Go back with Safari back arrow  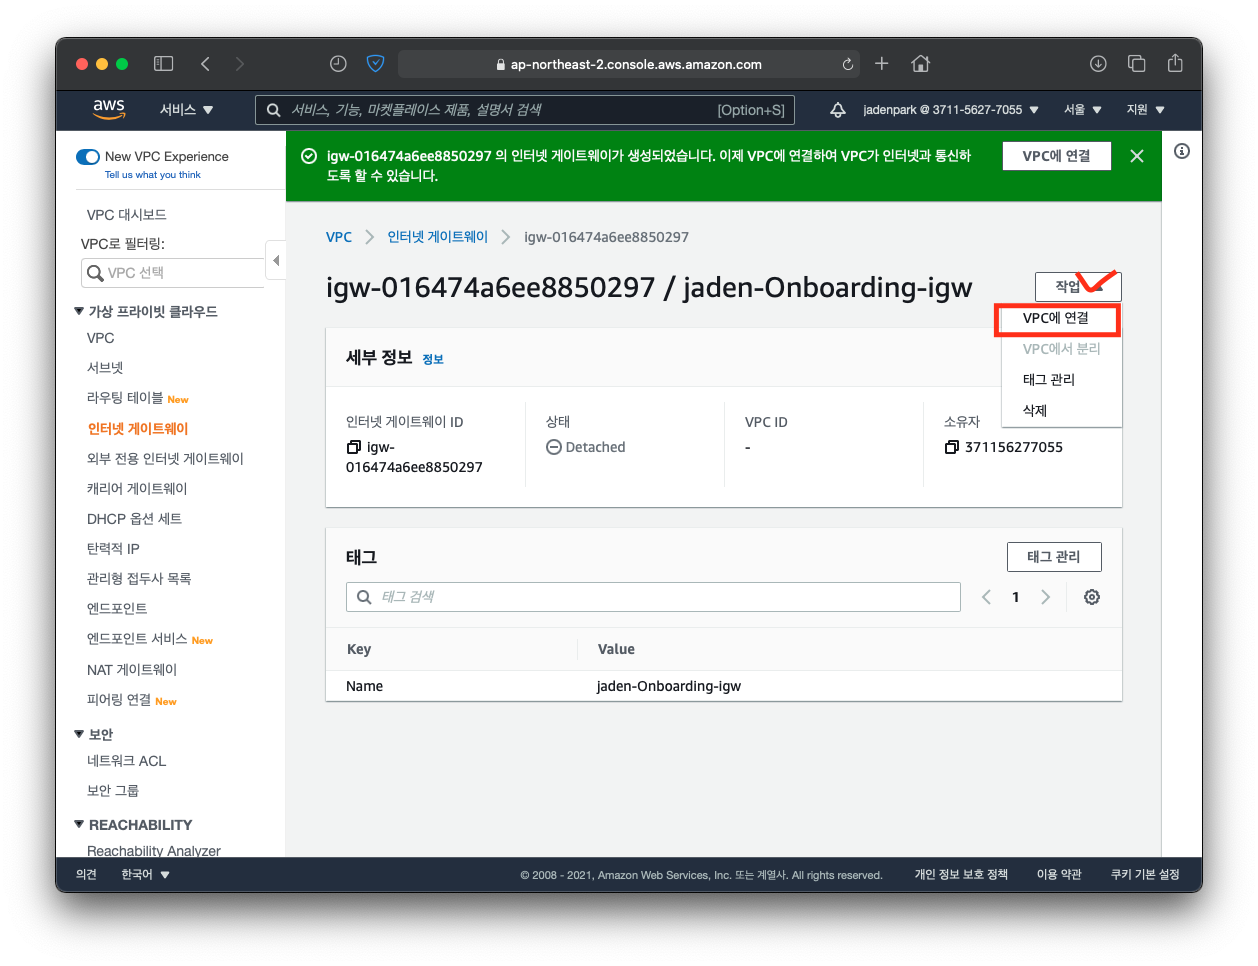[x=205, y=64]
